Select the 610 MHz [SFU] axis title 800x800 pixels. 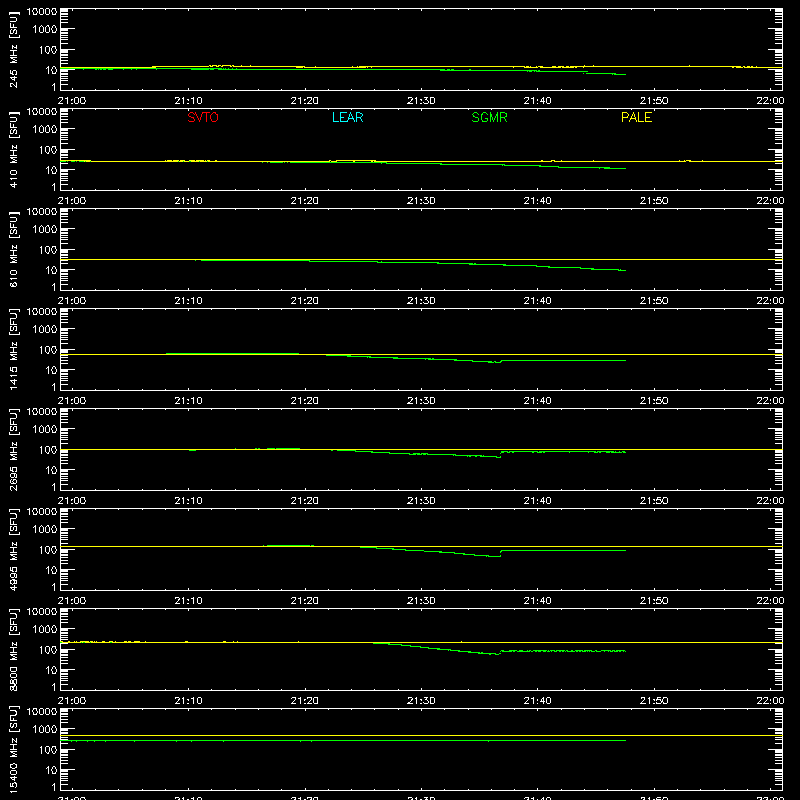coord(13,249)
